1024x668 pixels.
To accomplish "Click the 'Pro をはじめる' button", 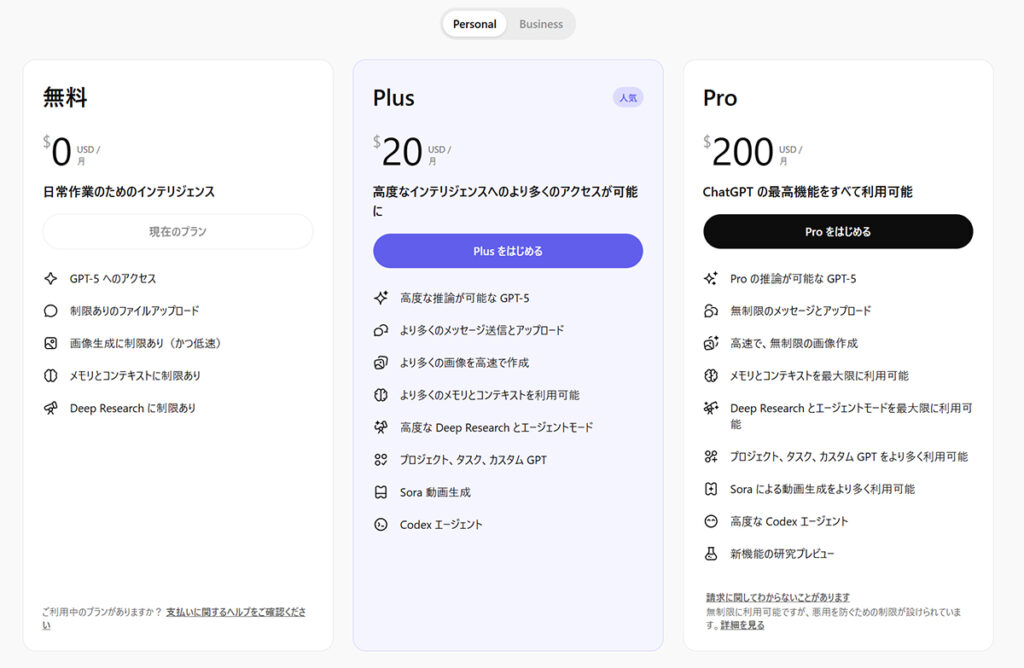I will click(x=838, y=231).
